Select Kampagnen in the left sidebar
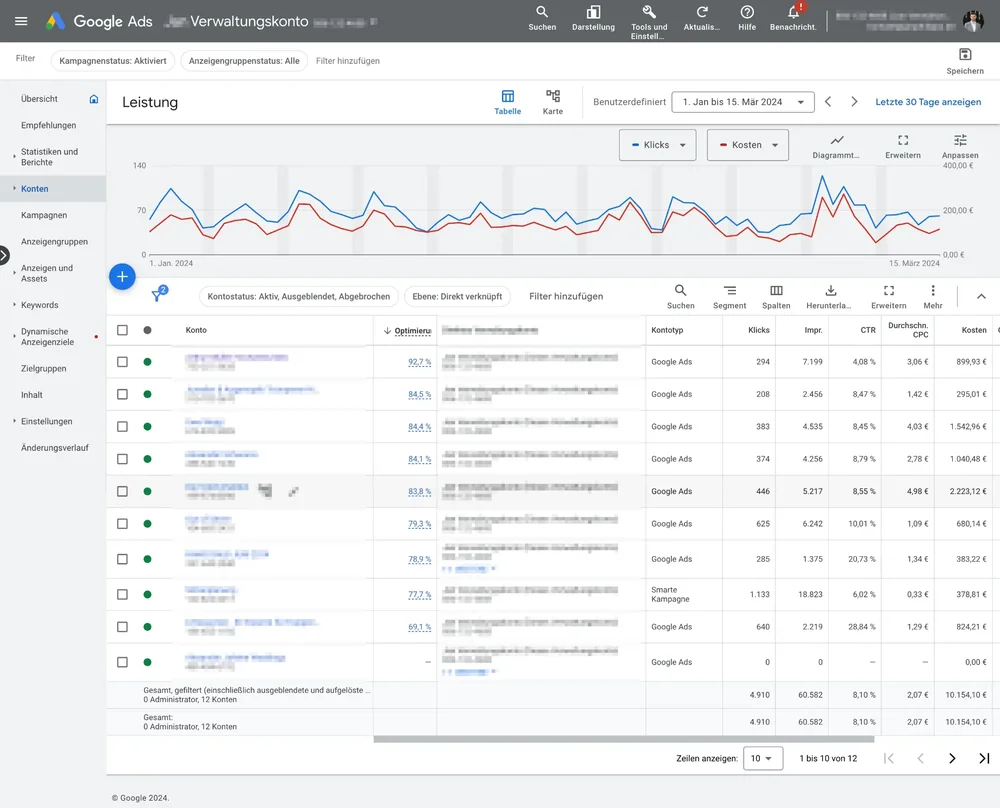This screenshot has height=808, width=1000. (44, 215)
